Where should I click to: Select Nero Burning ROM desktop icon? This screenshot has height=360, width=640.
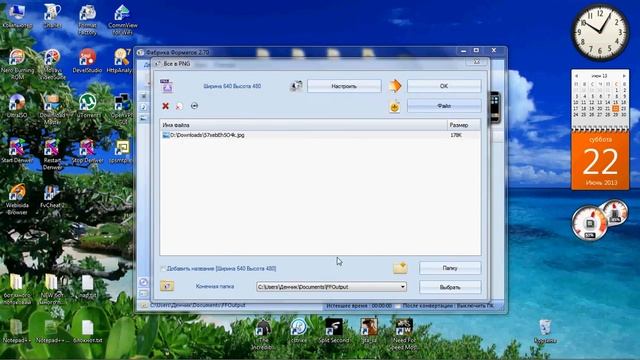tap(17, 64)
